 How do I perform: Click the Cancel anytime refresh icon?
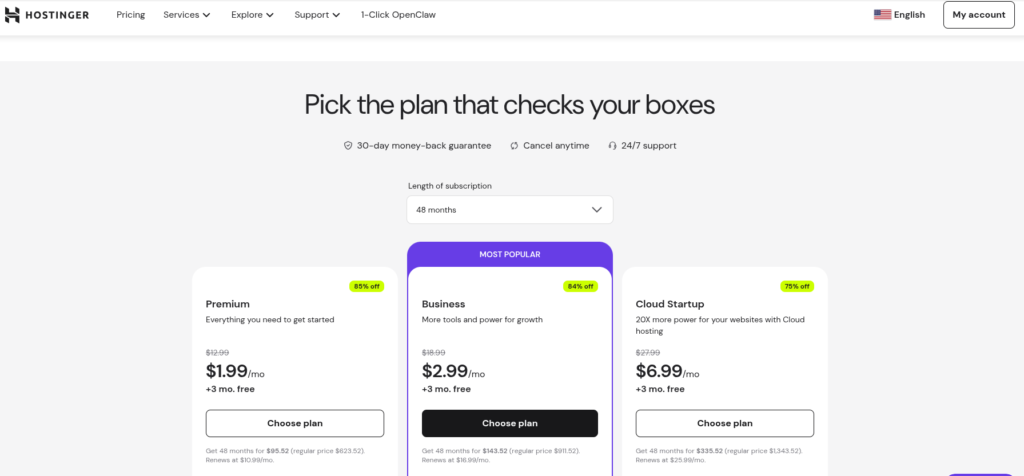(x=514, y=145)
